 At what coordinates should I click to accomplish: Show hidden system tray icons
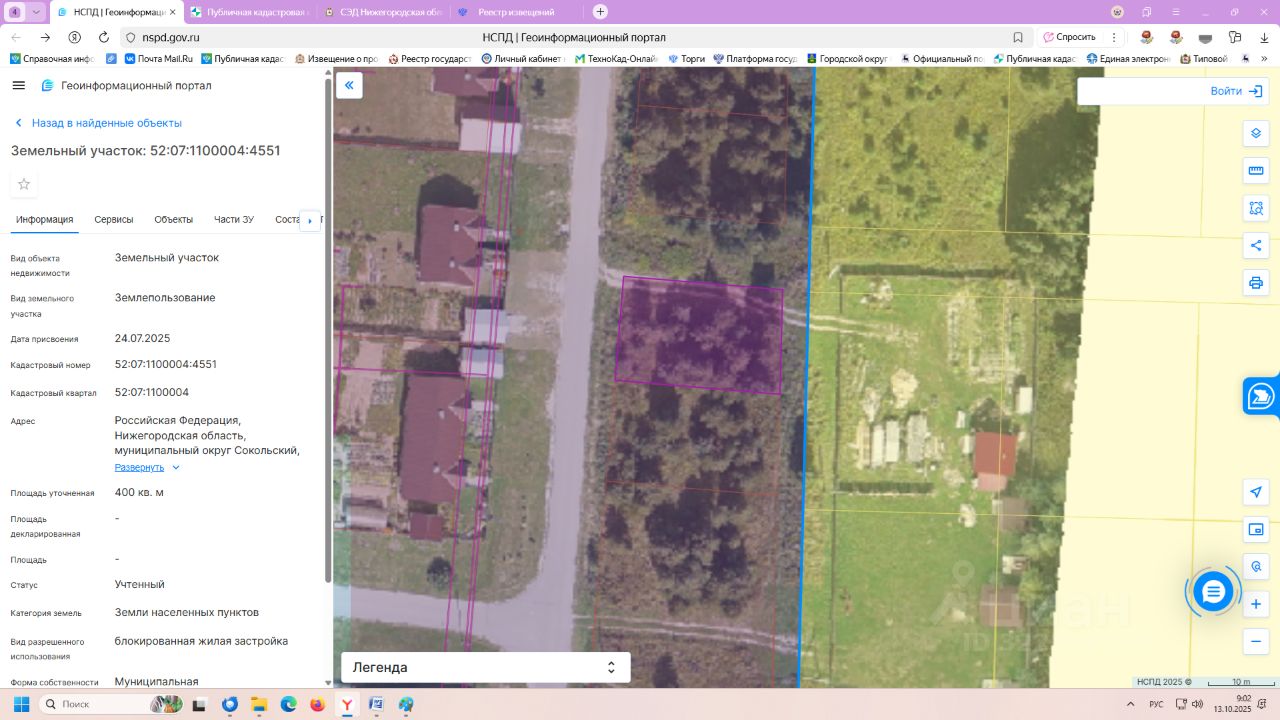point(1128,704)
